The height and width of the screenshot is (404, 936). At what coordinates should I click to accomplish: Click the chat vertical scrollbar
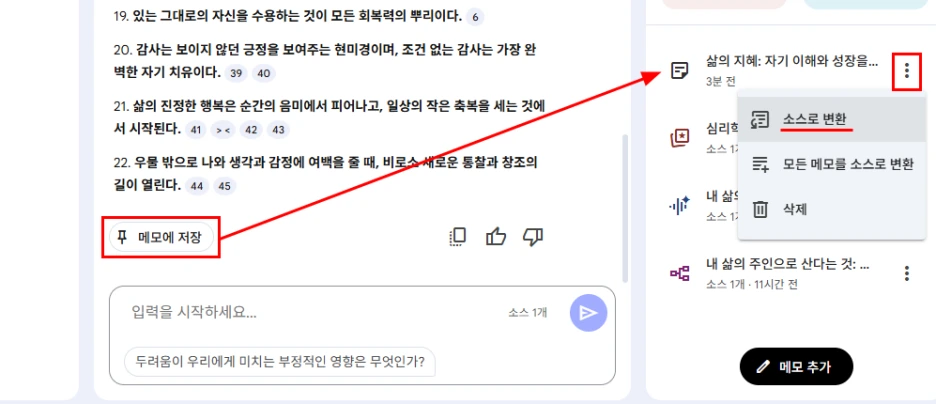coord(624,207)
